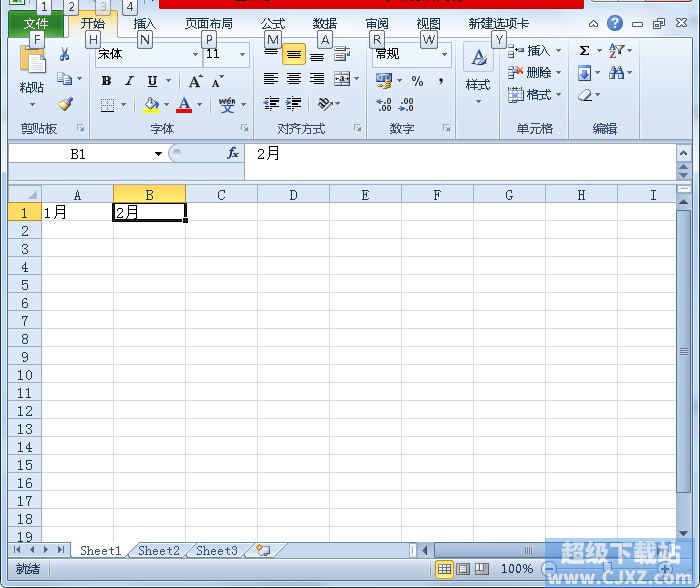This screenshot has width=700, height=588.
Task: Switch to Page Break Preview
Action: 482,569
